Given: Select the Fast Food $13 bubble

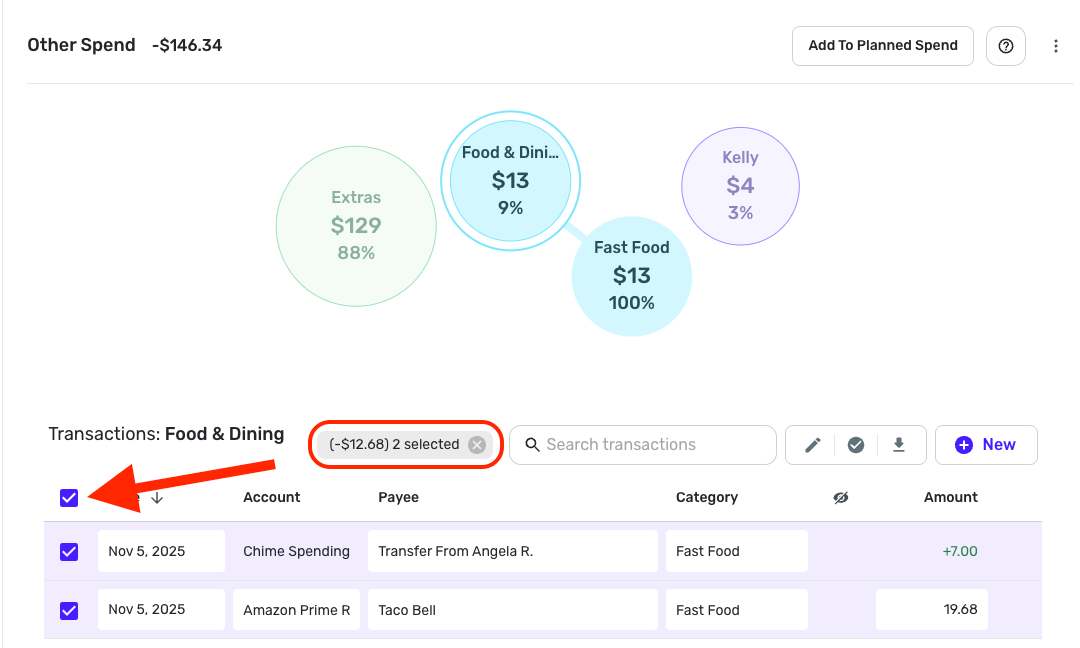Looking at the screenshot, I should 631,275.
